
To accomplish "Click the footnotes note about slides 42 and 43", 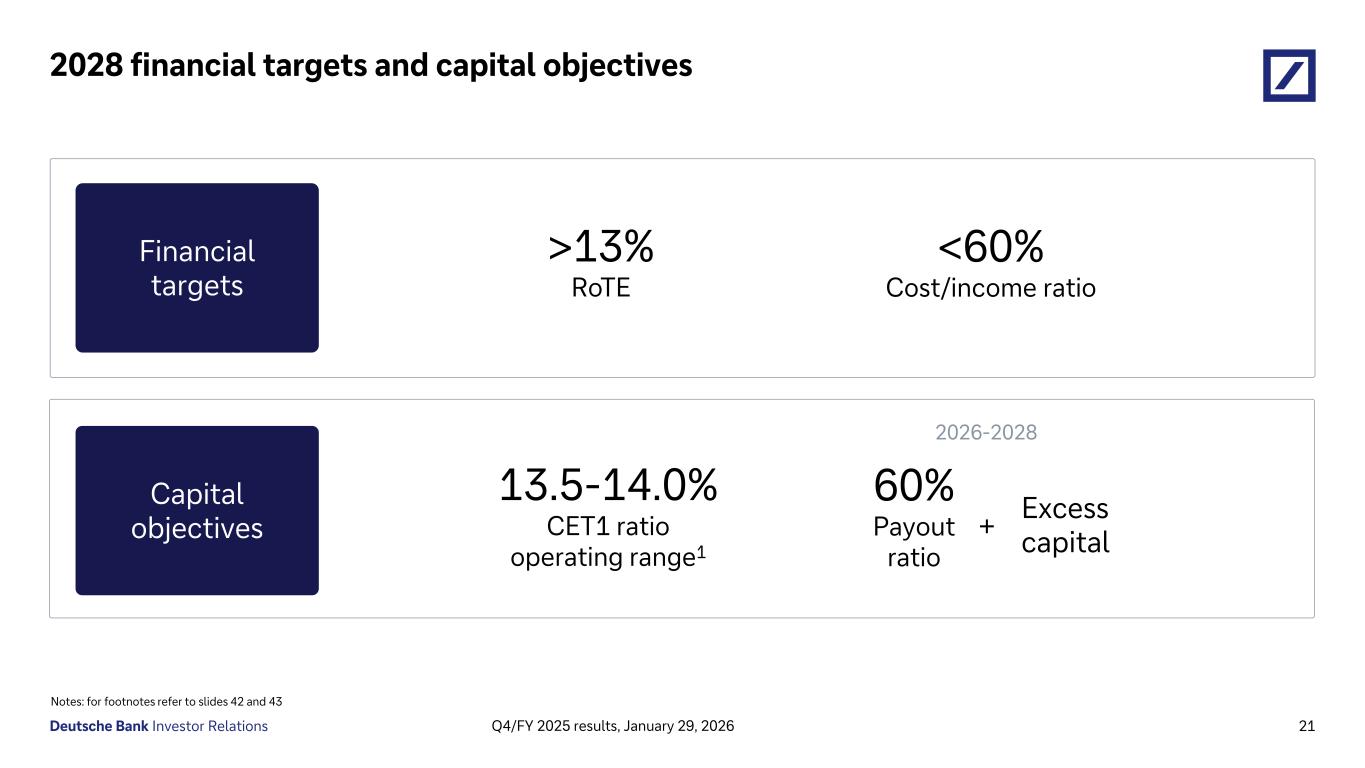I will click(166, 702).
